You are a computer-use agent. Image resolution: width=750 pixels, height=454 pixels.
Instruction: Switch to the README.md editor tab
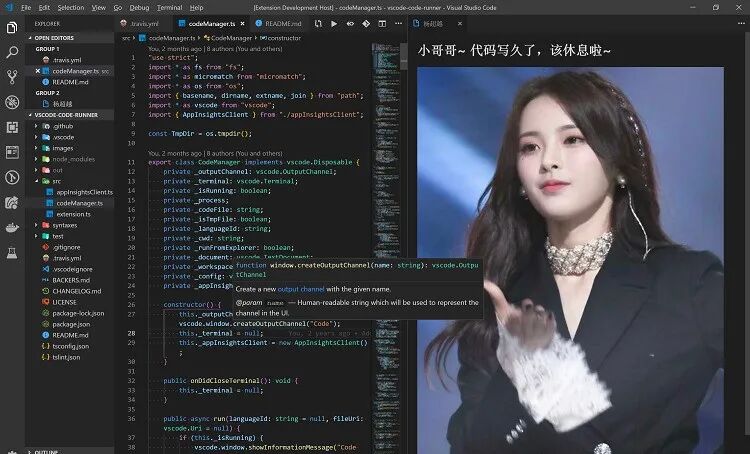279,23
